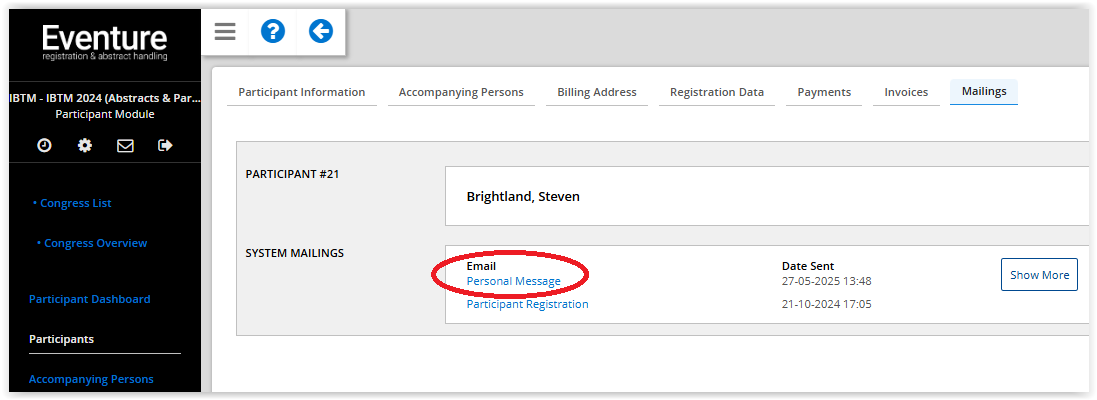This screenshot has height=400, width=1097.
Task: Switch to the Invoices tab
Action: (906, 92)
